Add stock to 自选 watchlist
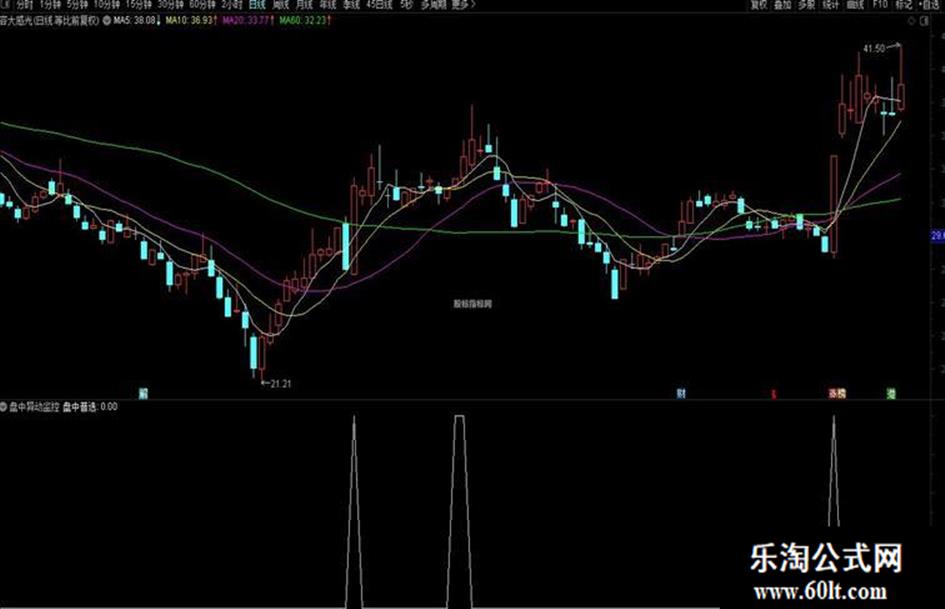This screenshot has width=945, height=609. click(929, 4)
